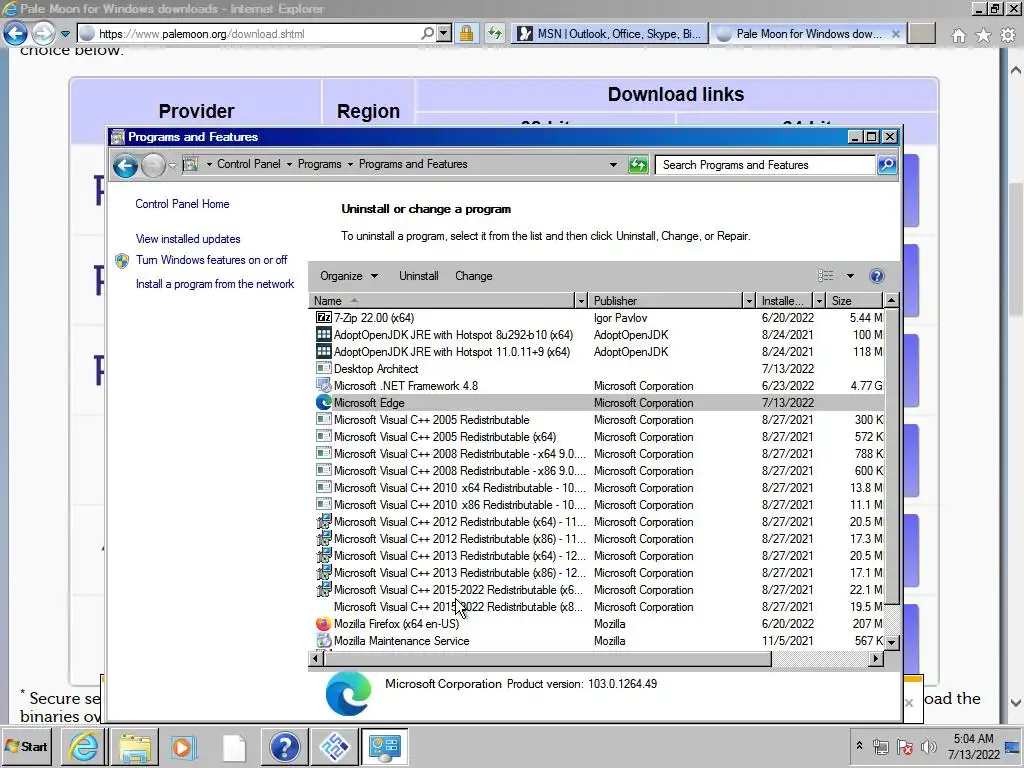Close the Pale Moon tab
Image resolution: width=1024 pixels, height=768 pixels.
click(895, 34)
